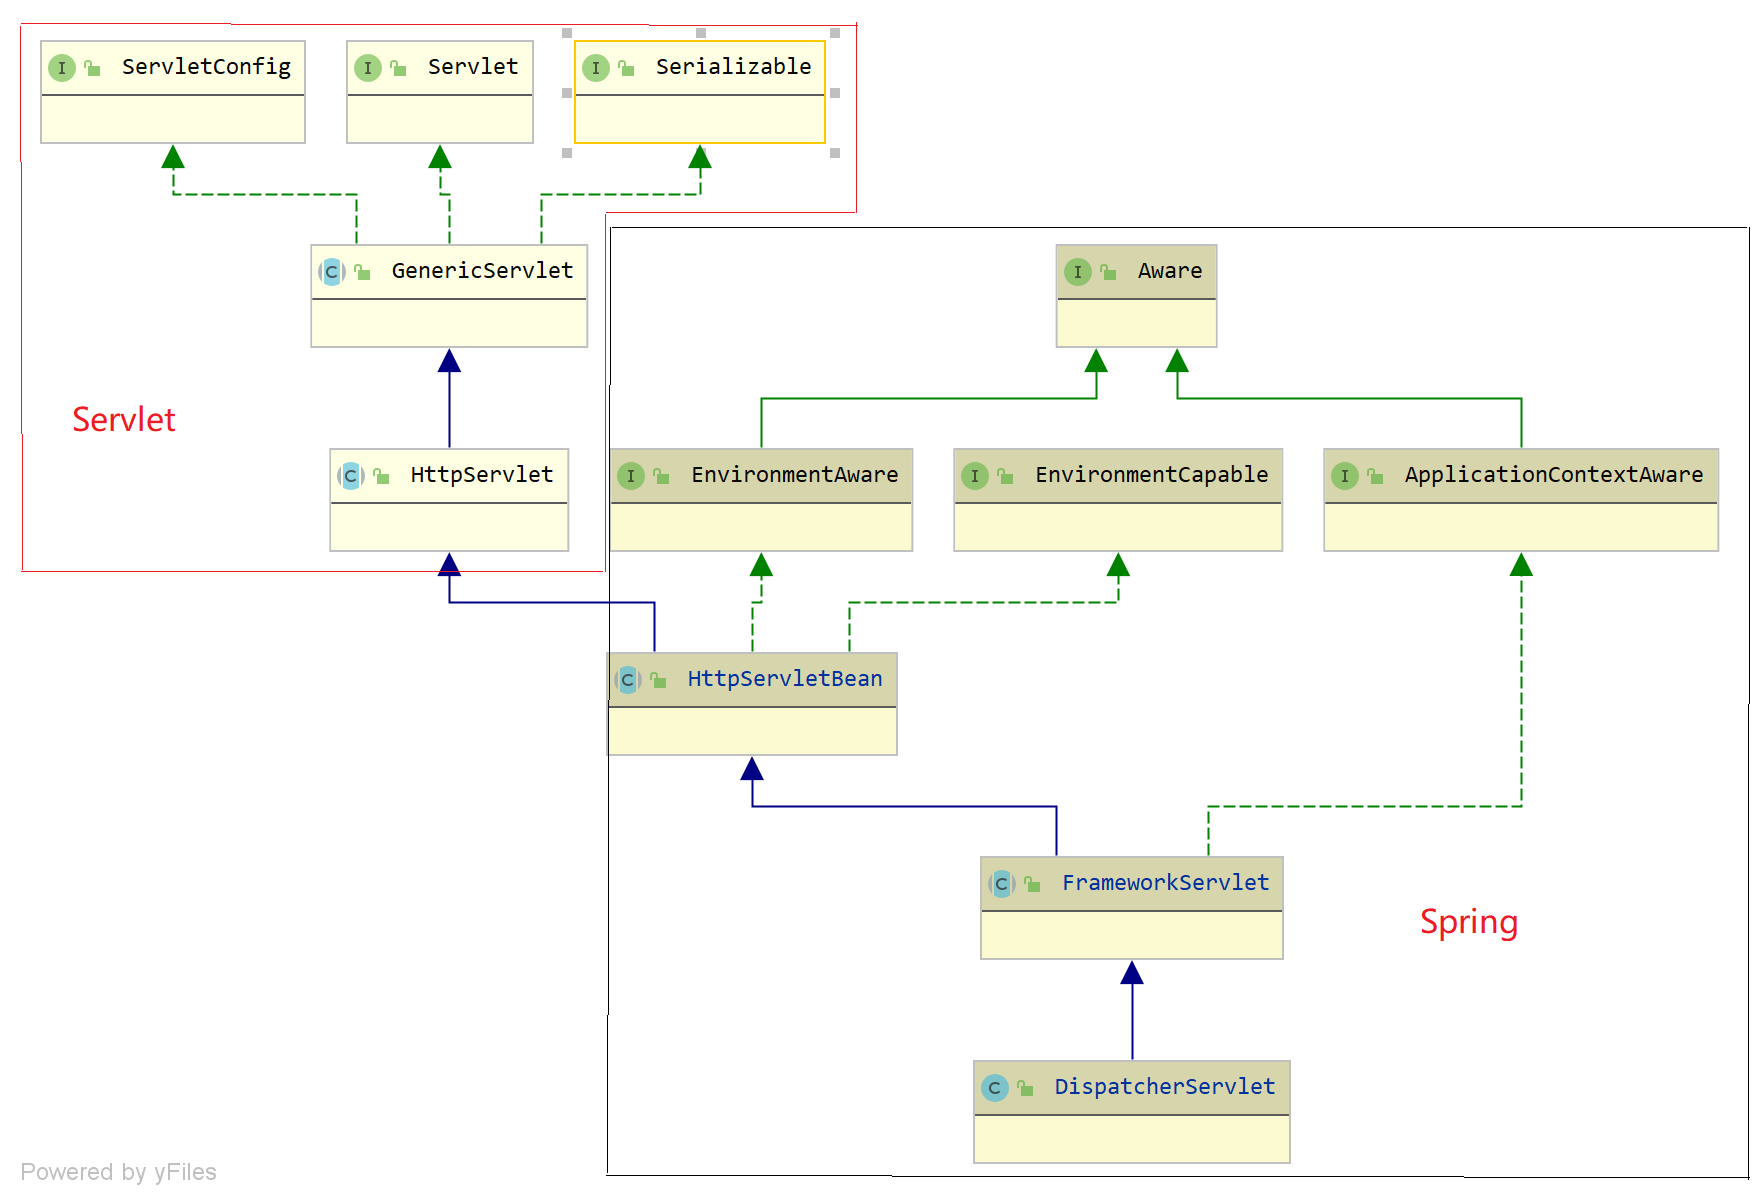The width and height of the screenshot is (1760, 1204).
Task: Click the top-right selection handle of Serializable
Action: pyautogui.click(x=833, y=31)
